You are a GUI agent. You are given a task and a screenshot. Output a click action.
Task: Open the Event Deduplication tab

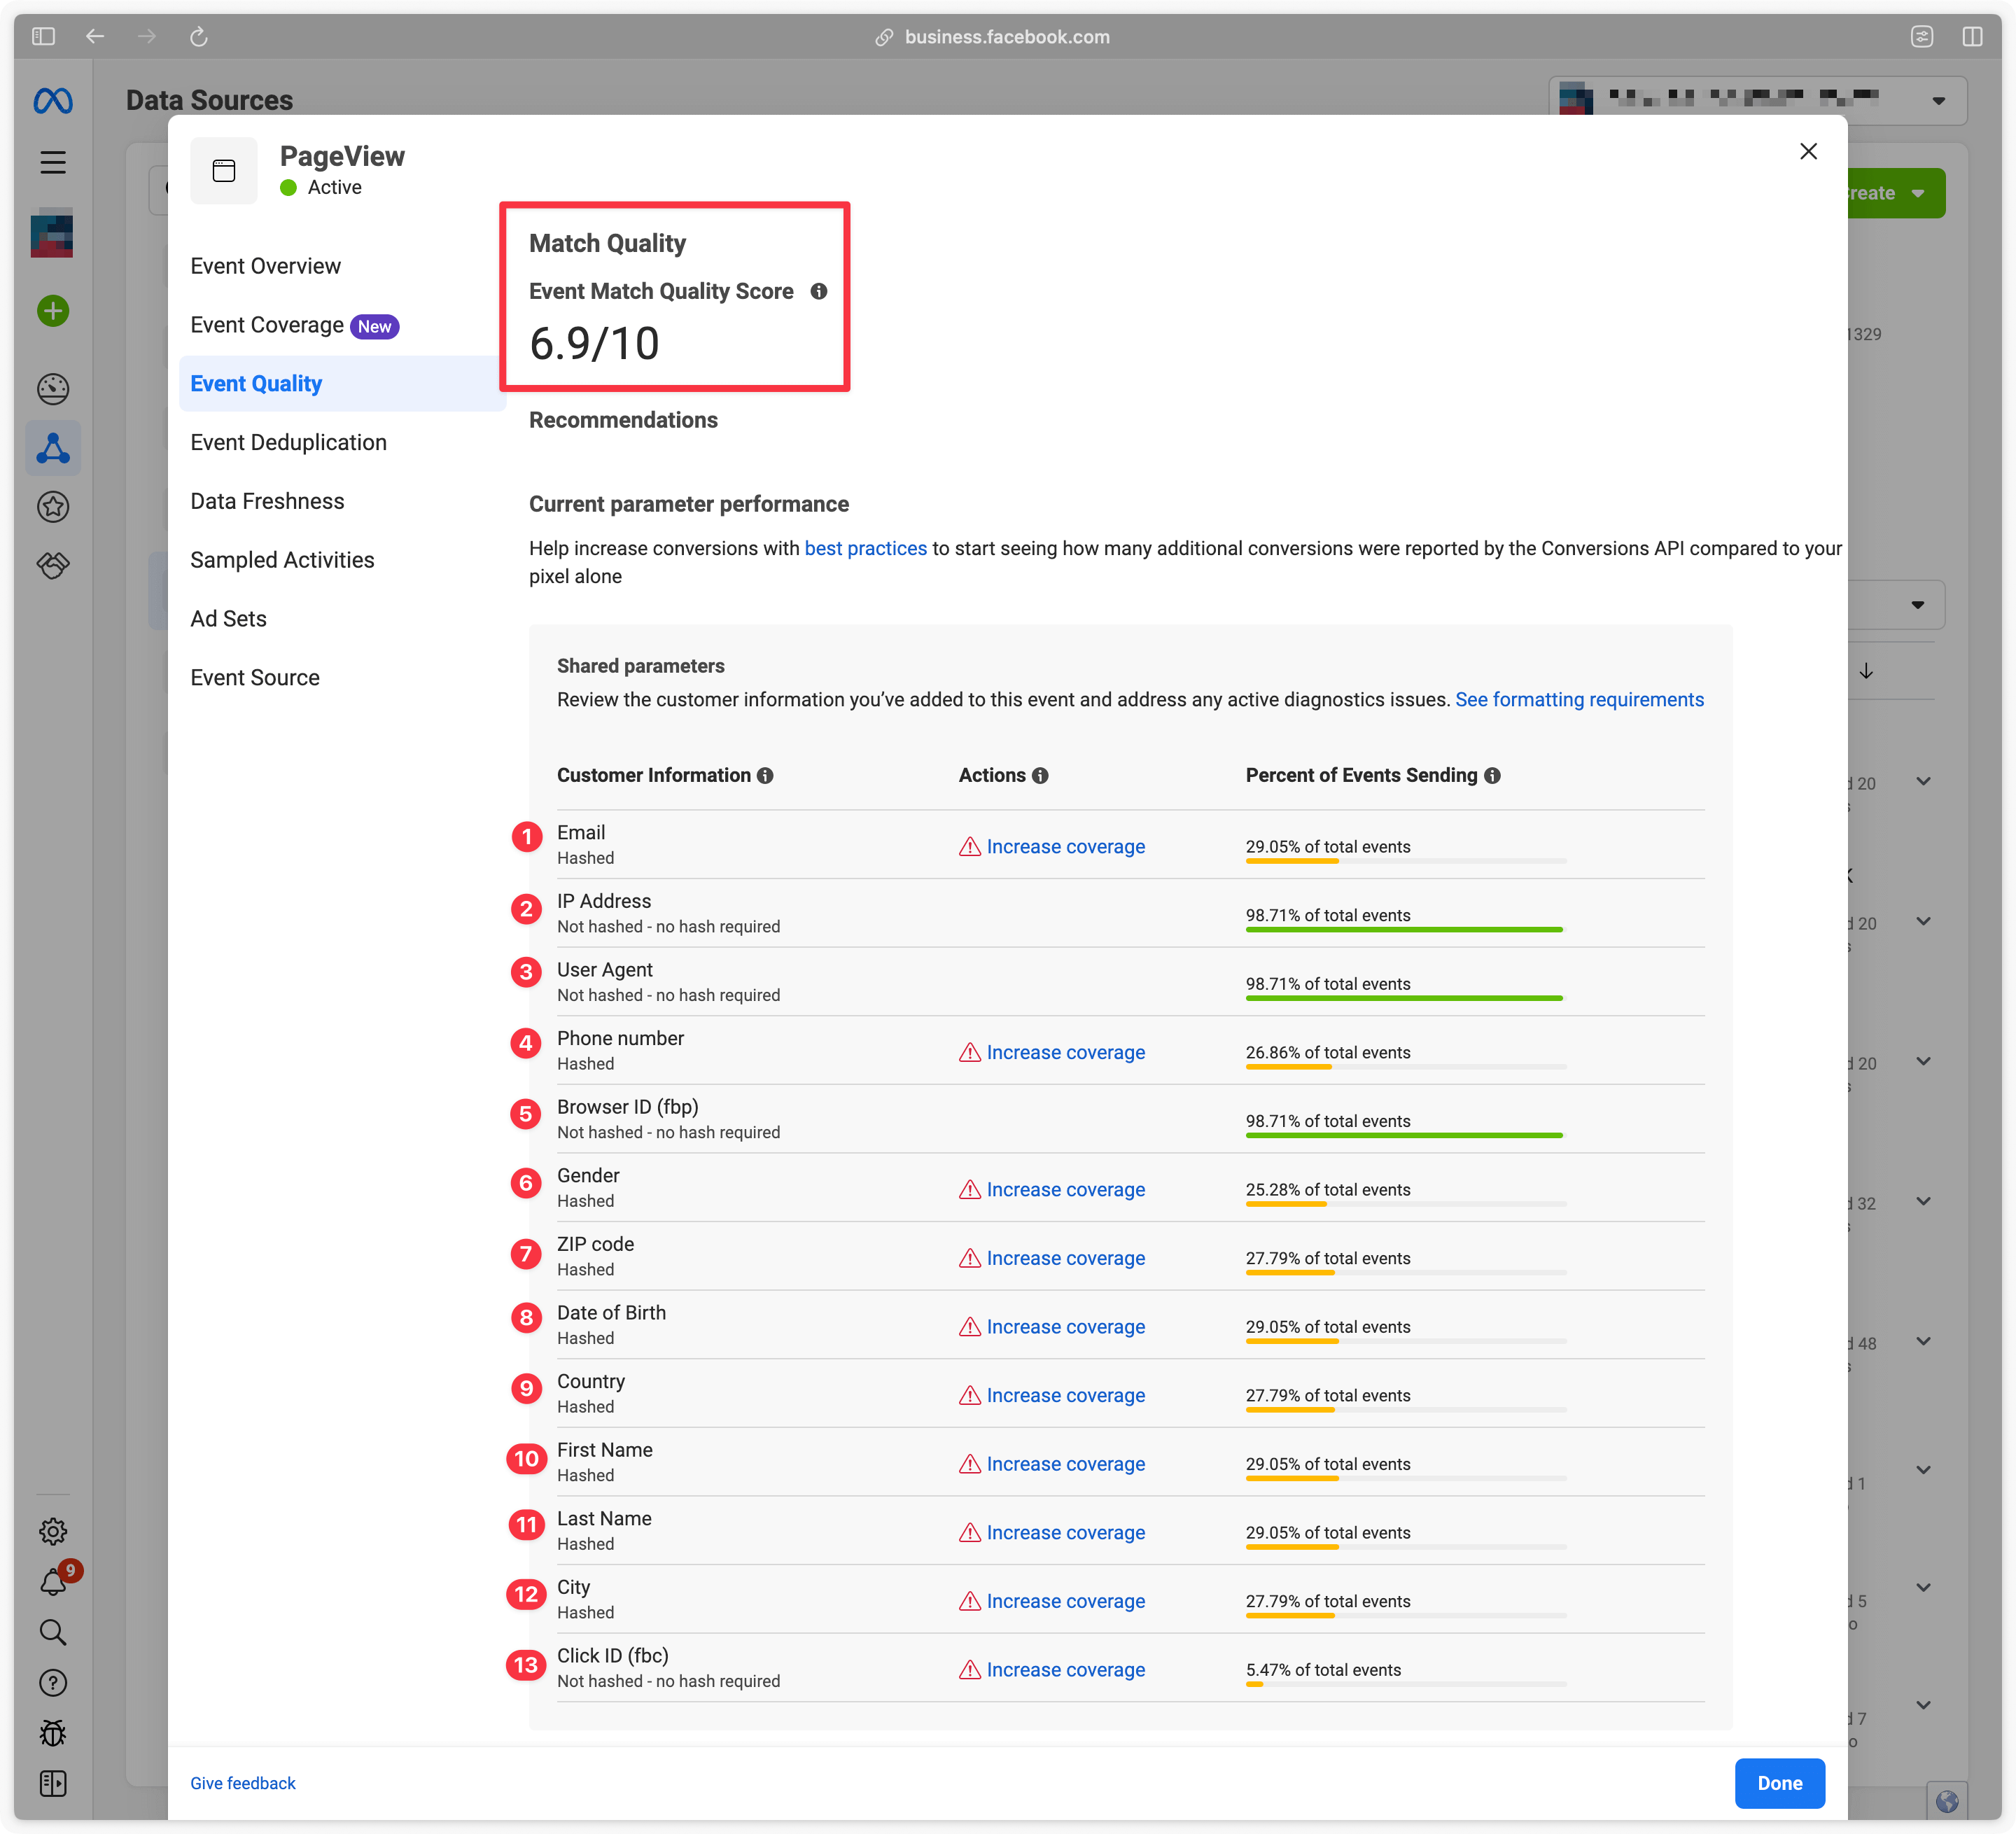(288, 443)
